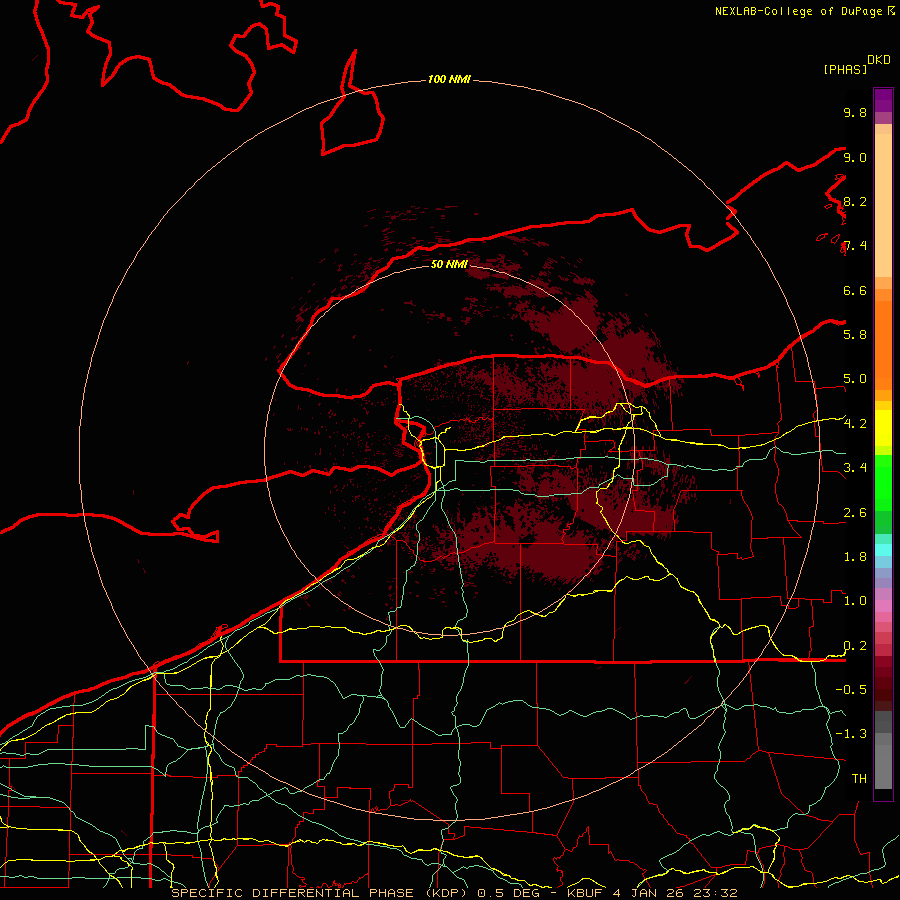Pick the cyan color bar segment near 1.8

pyautogui.click(x=883, y=550)
